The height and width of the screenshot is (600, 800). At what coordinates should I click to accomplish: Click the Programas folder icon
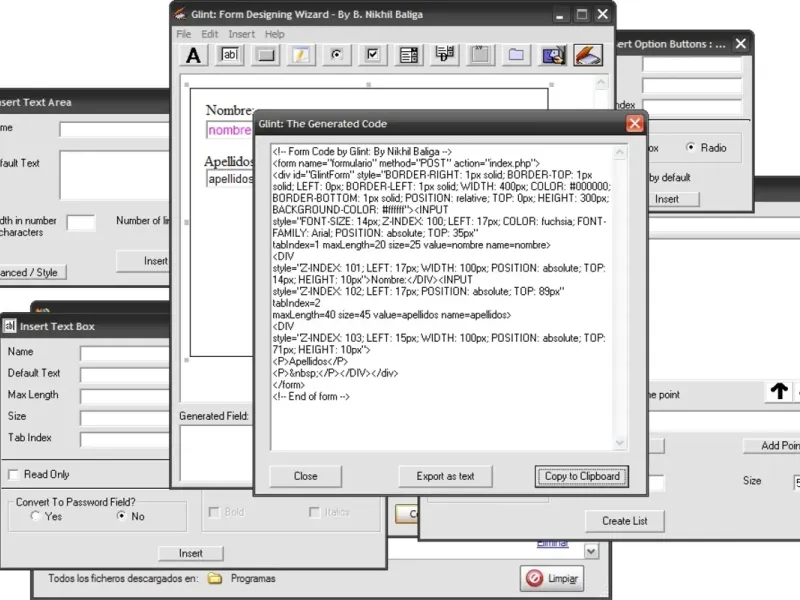(x=215, y=579)
